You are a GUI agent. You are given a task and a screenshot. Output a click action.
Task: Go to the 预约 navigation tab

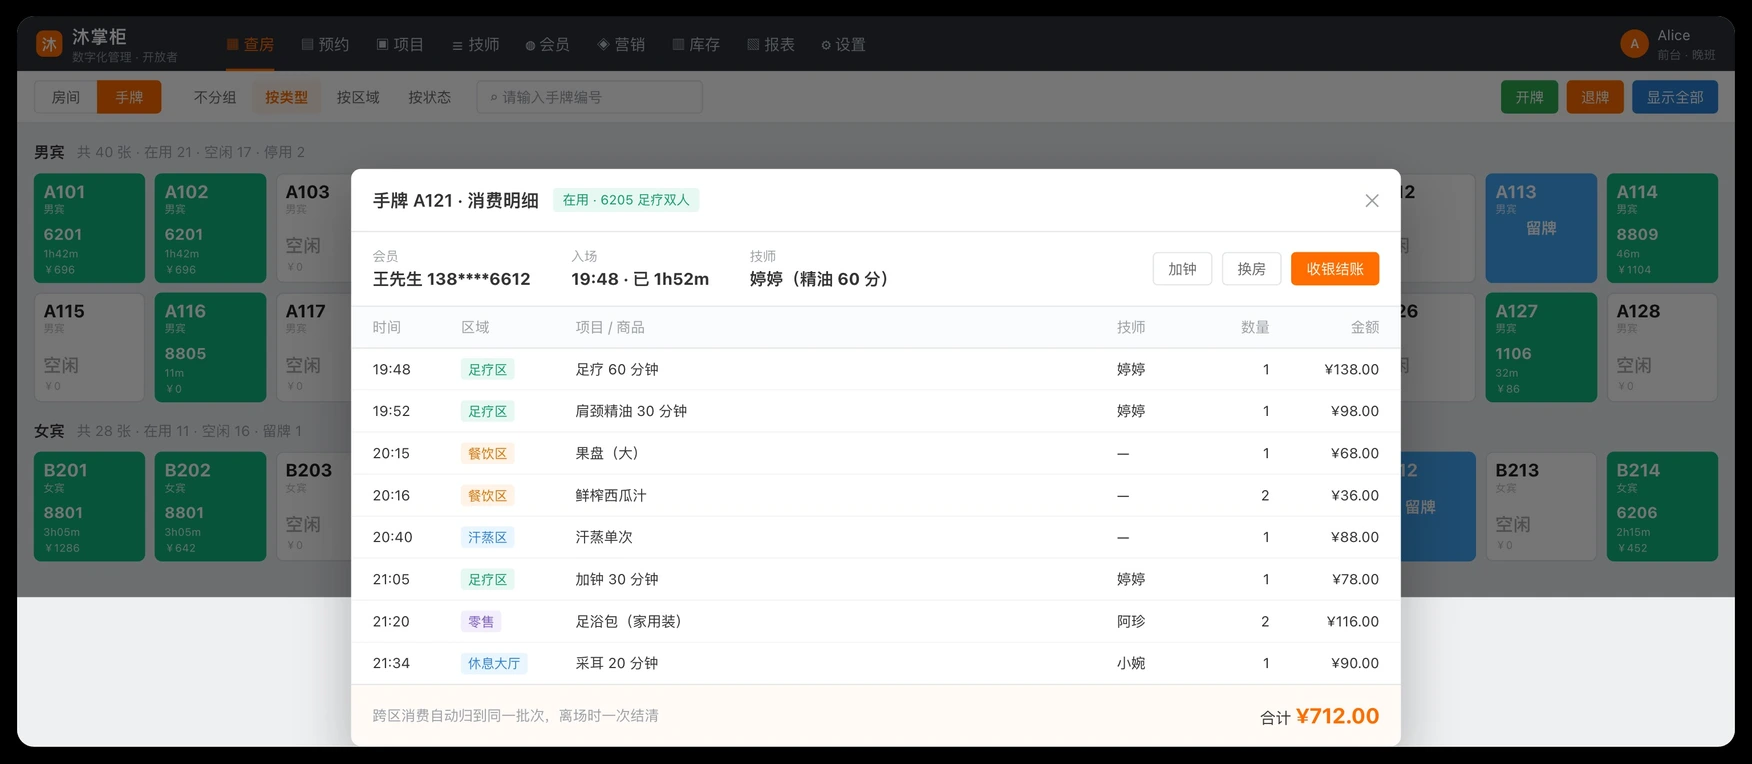[325, 45]
